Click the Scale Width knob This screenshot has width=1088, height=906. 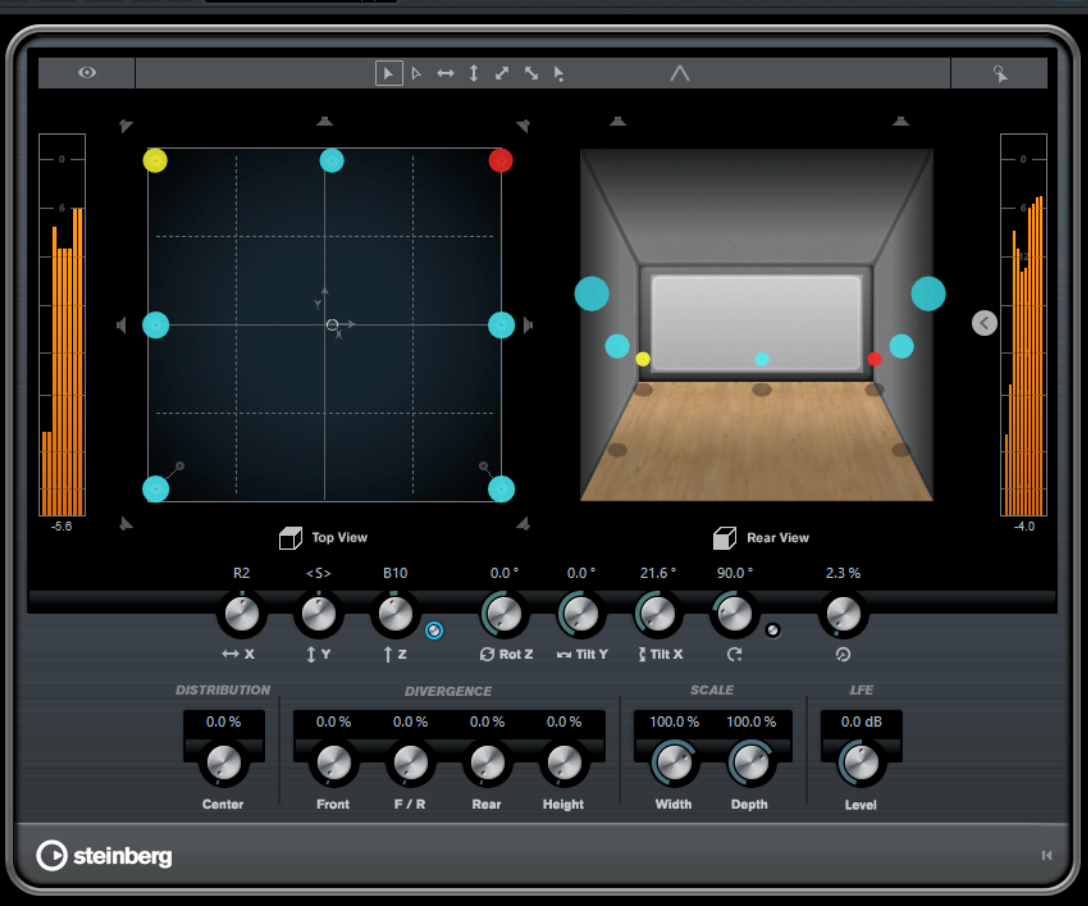click(x=673, y=763)
